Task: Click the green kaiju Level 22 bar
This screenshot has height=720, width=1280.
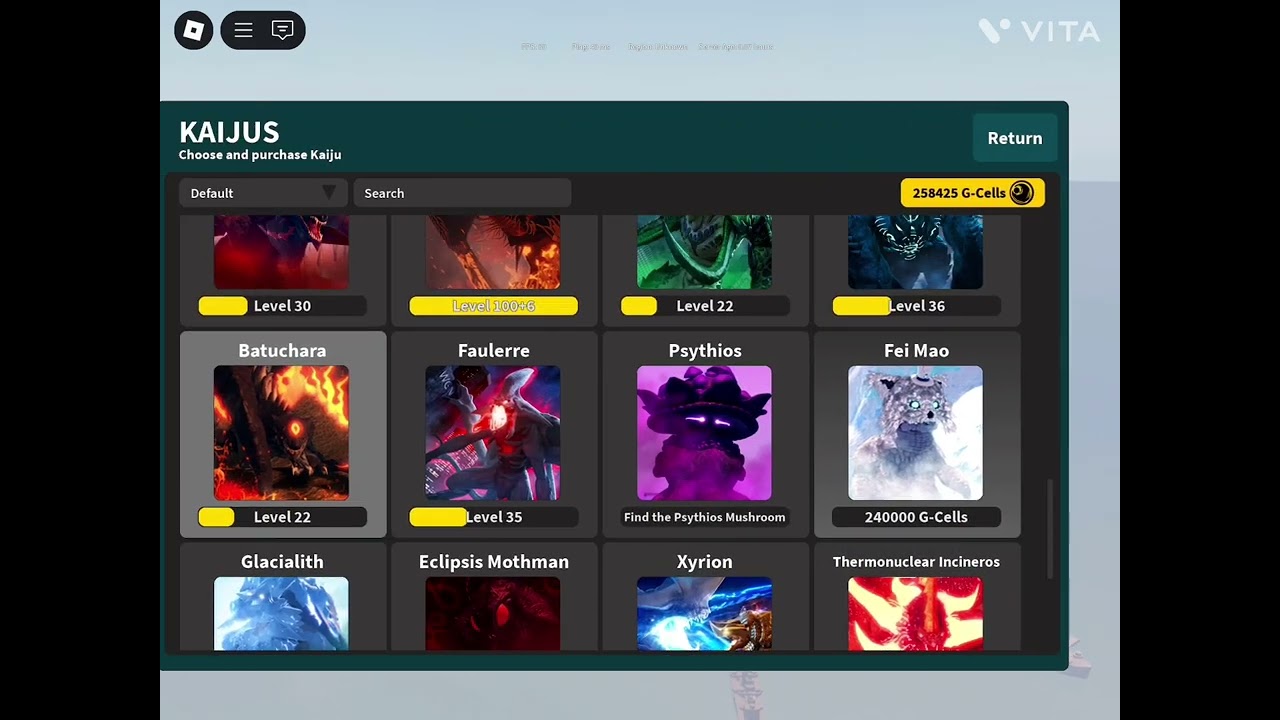Action: click(x=704, y=306)
